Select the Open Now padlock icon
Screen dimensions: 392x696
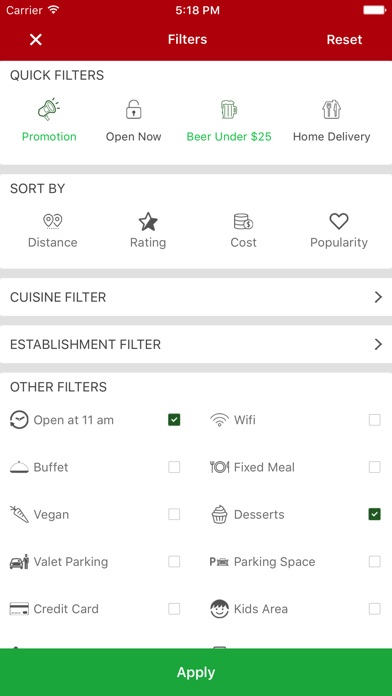point(133,109)
